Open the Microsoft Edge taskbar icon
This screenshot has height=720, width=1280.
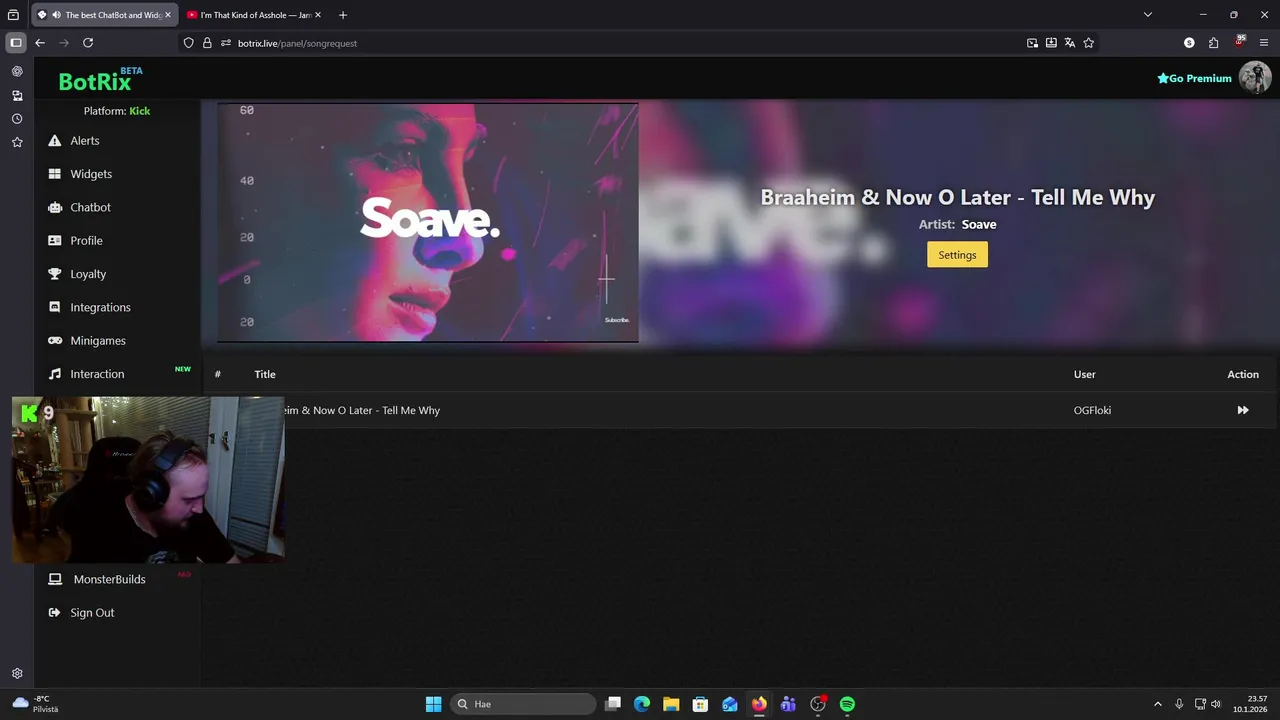642,704
